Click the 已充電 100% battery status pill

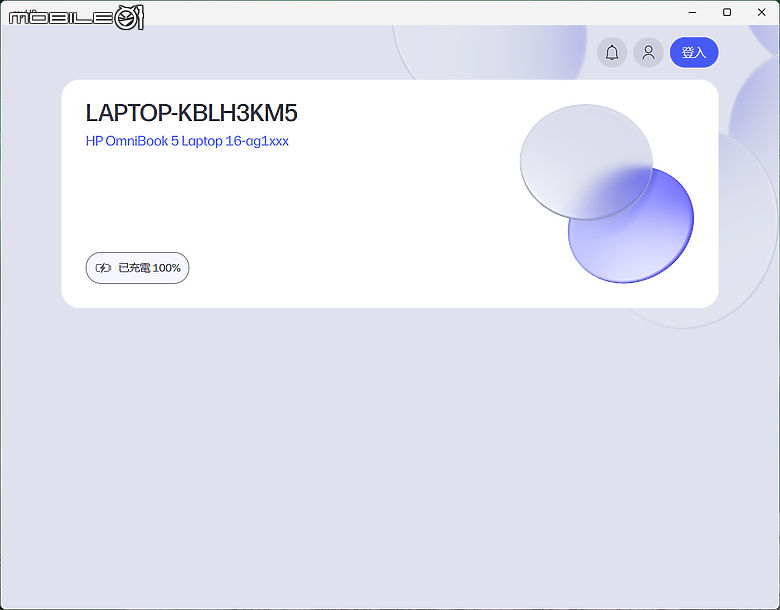click(137, 268)
